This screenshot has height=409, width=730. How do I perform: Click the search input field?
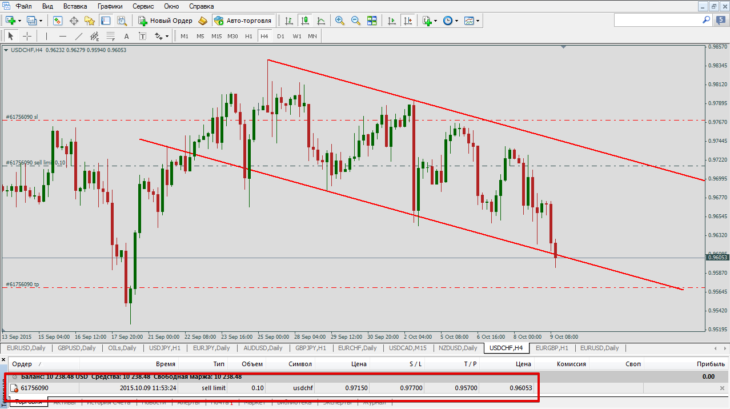click(x=658, y=20)
